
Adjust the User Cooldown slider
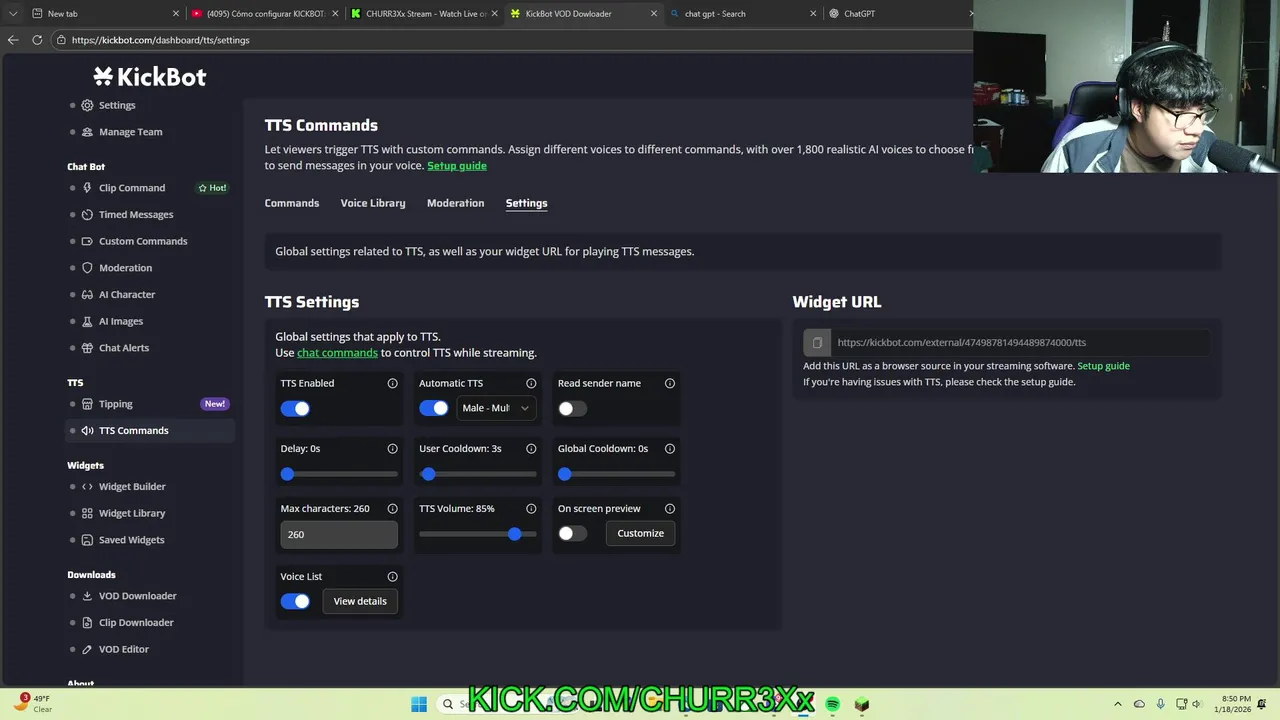[x=478, y=474]
